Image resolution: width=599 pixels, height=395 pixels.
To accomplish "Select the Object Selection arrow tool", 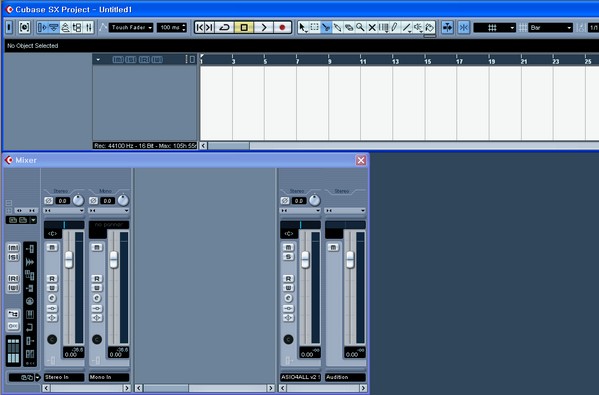I will (303, 28).
